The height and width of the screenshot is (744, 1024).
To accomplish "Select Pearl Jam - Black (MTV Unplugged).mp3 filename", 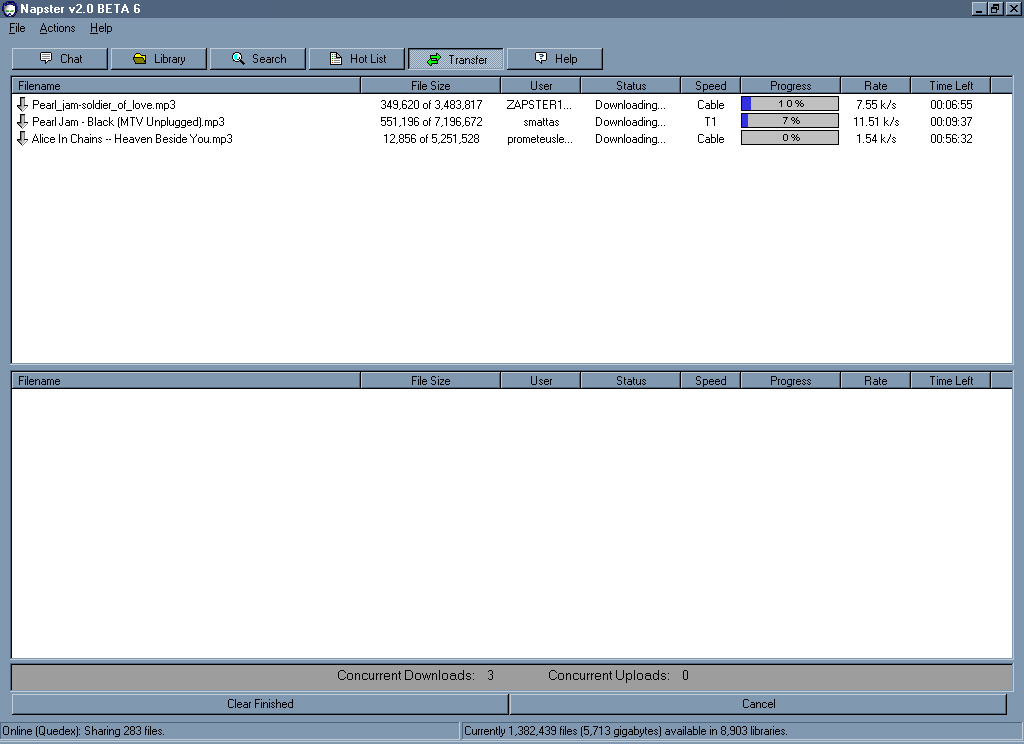I will (x=128, y=121).
